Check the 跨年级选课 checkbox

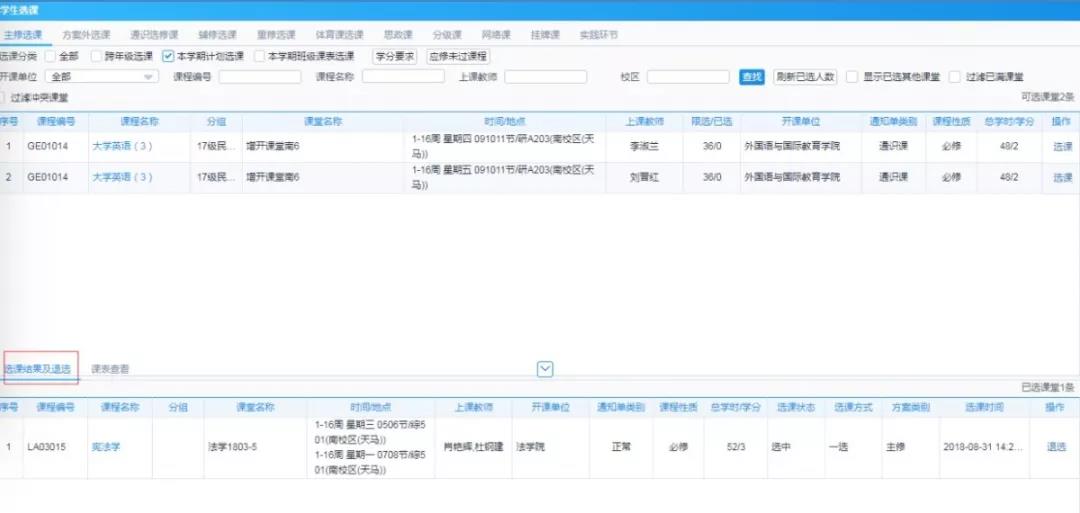tap(97, 57)
